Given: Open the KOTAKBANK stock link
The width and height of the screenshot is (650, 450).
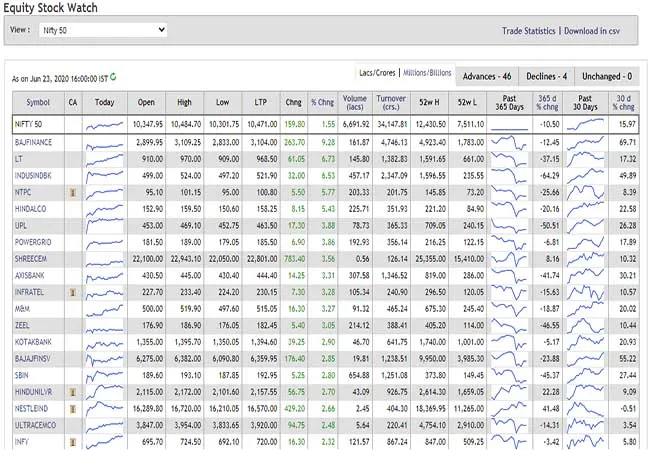Looking at the screenshot, I should click(33, 342).
